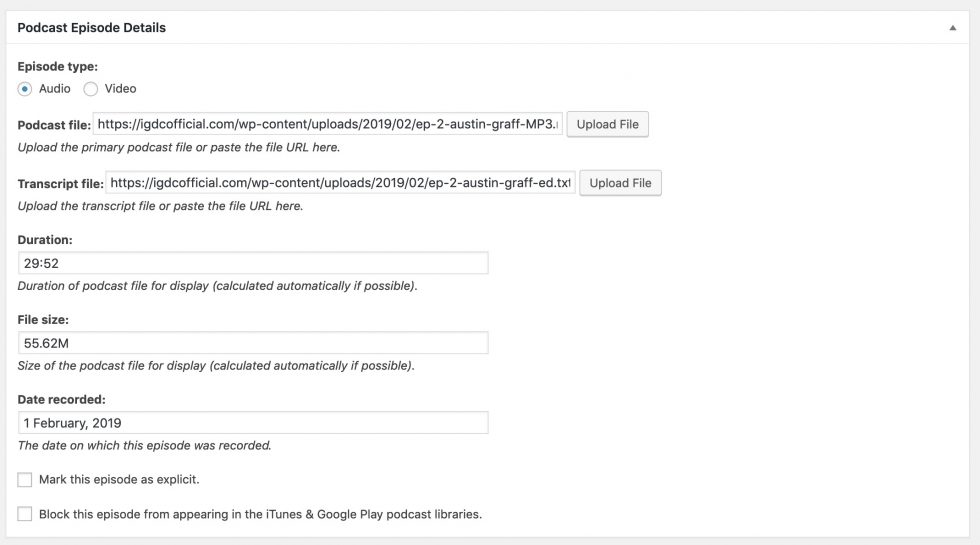
Task: Click the 'Date recorded:' label
Action: [62, 400]
